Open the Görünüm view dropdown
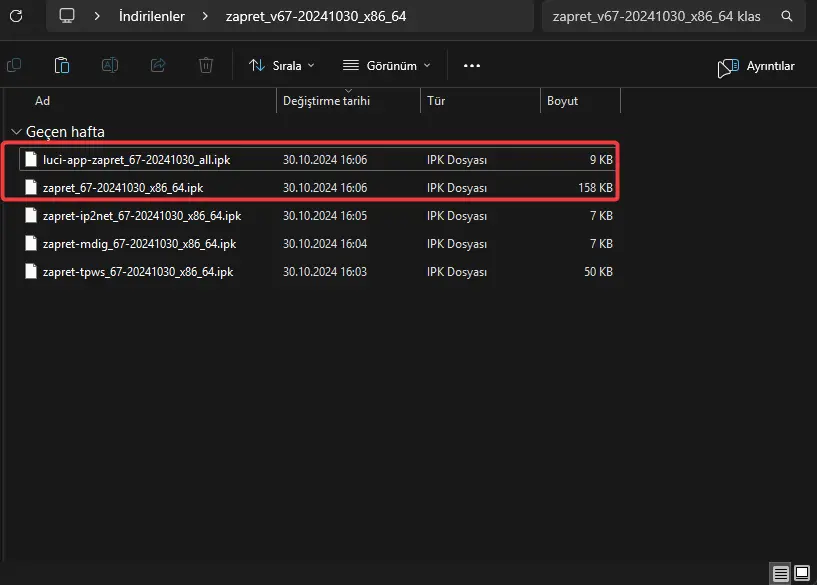Image resolution: width=817 pixels, height=585 pixels. (387, 66)
